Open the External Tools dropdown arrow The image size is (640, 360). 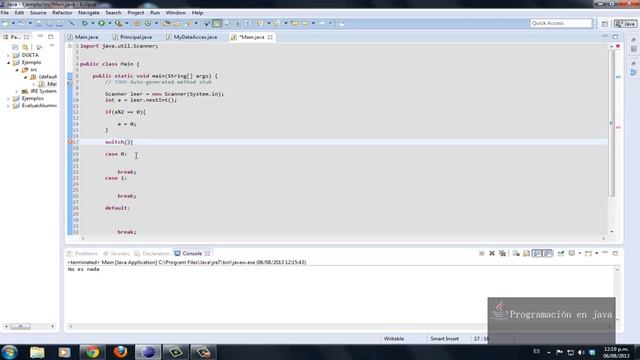[x=127, y=24]
